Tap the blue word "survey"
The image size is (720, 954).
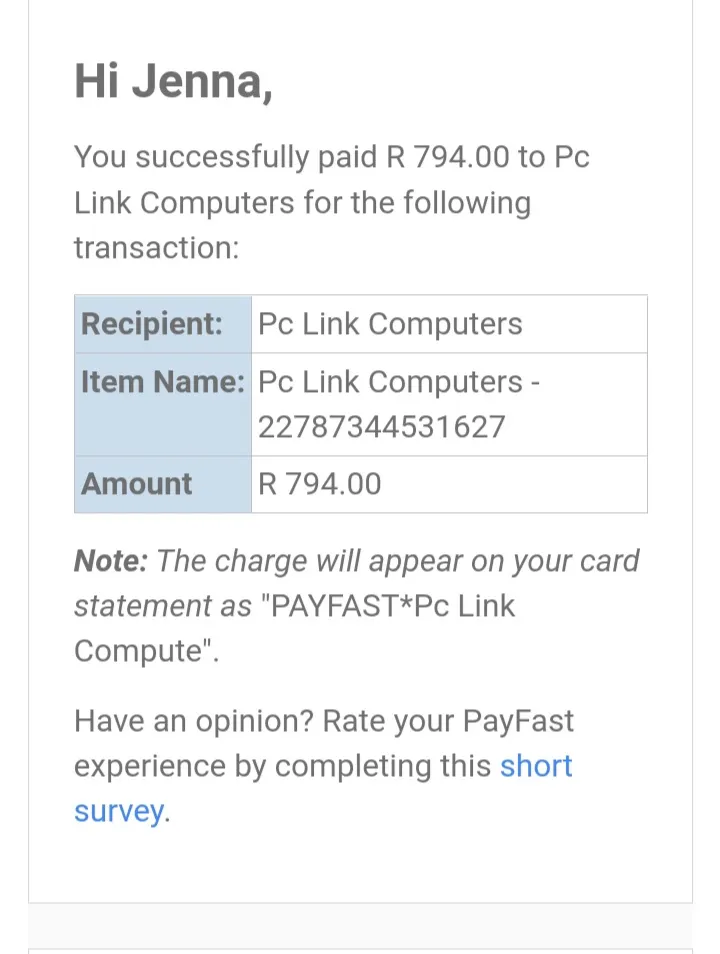pos(118,811)
